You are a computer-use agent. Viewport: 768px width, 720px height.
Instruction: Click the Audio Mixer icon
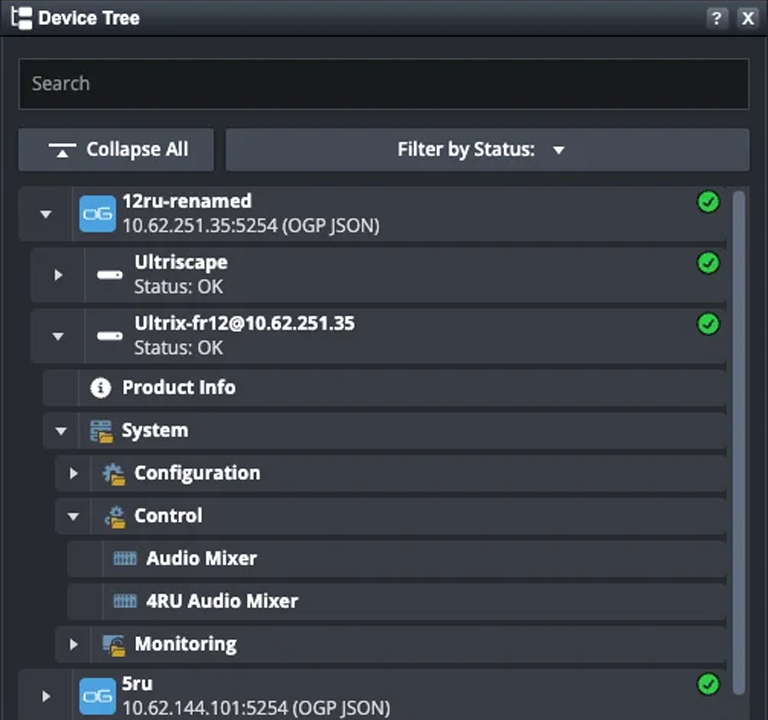[125, 558]
